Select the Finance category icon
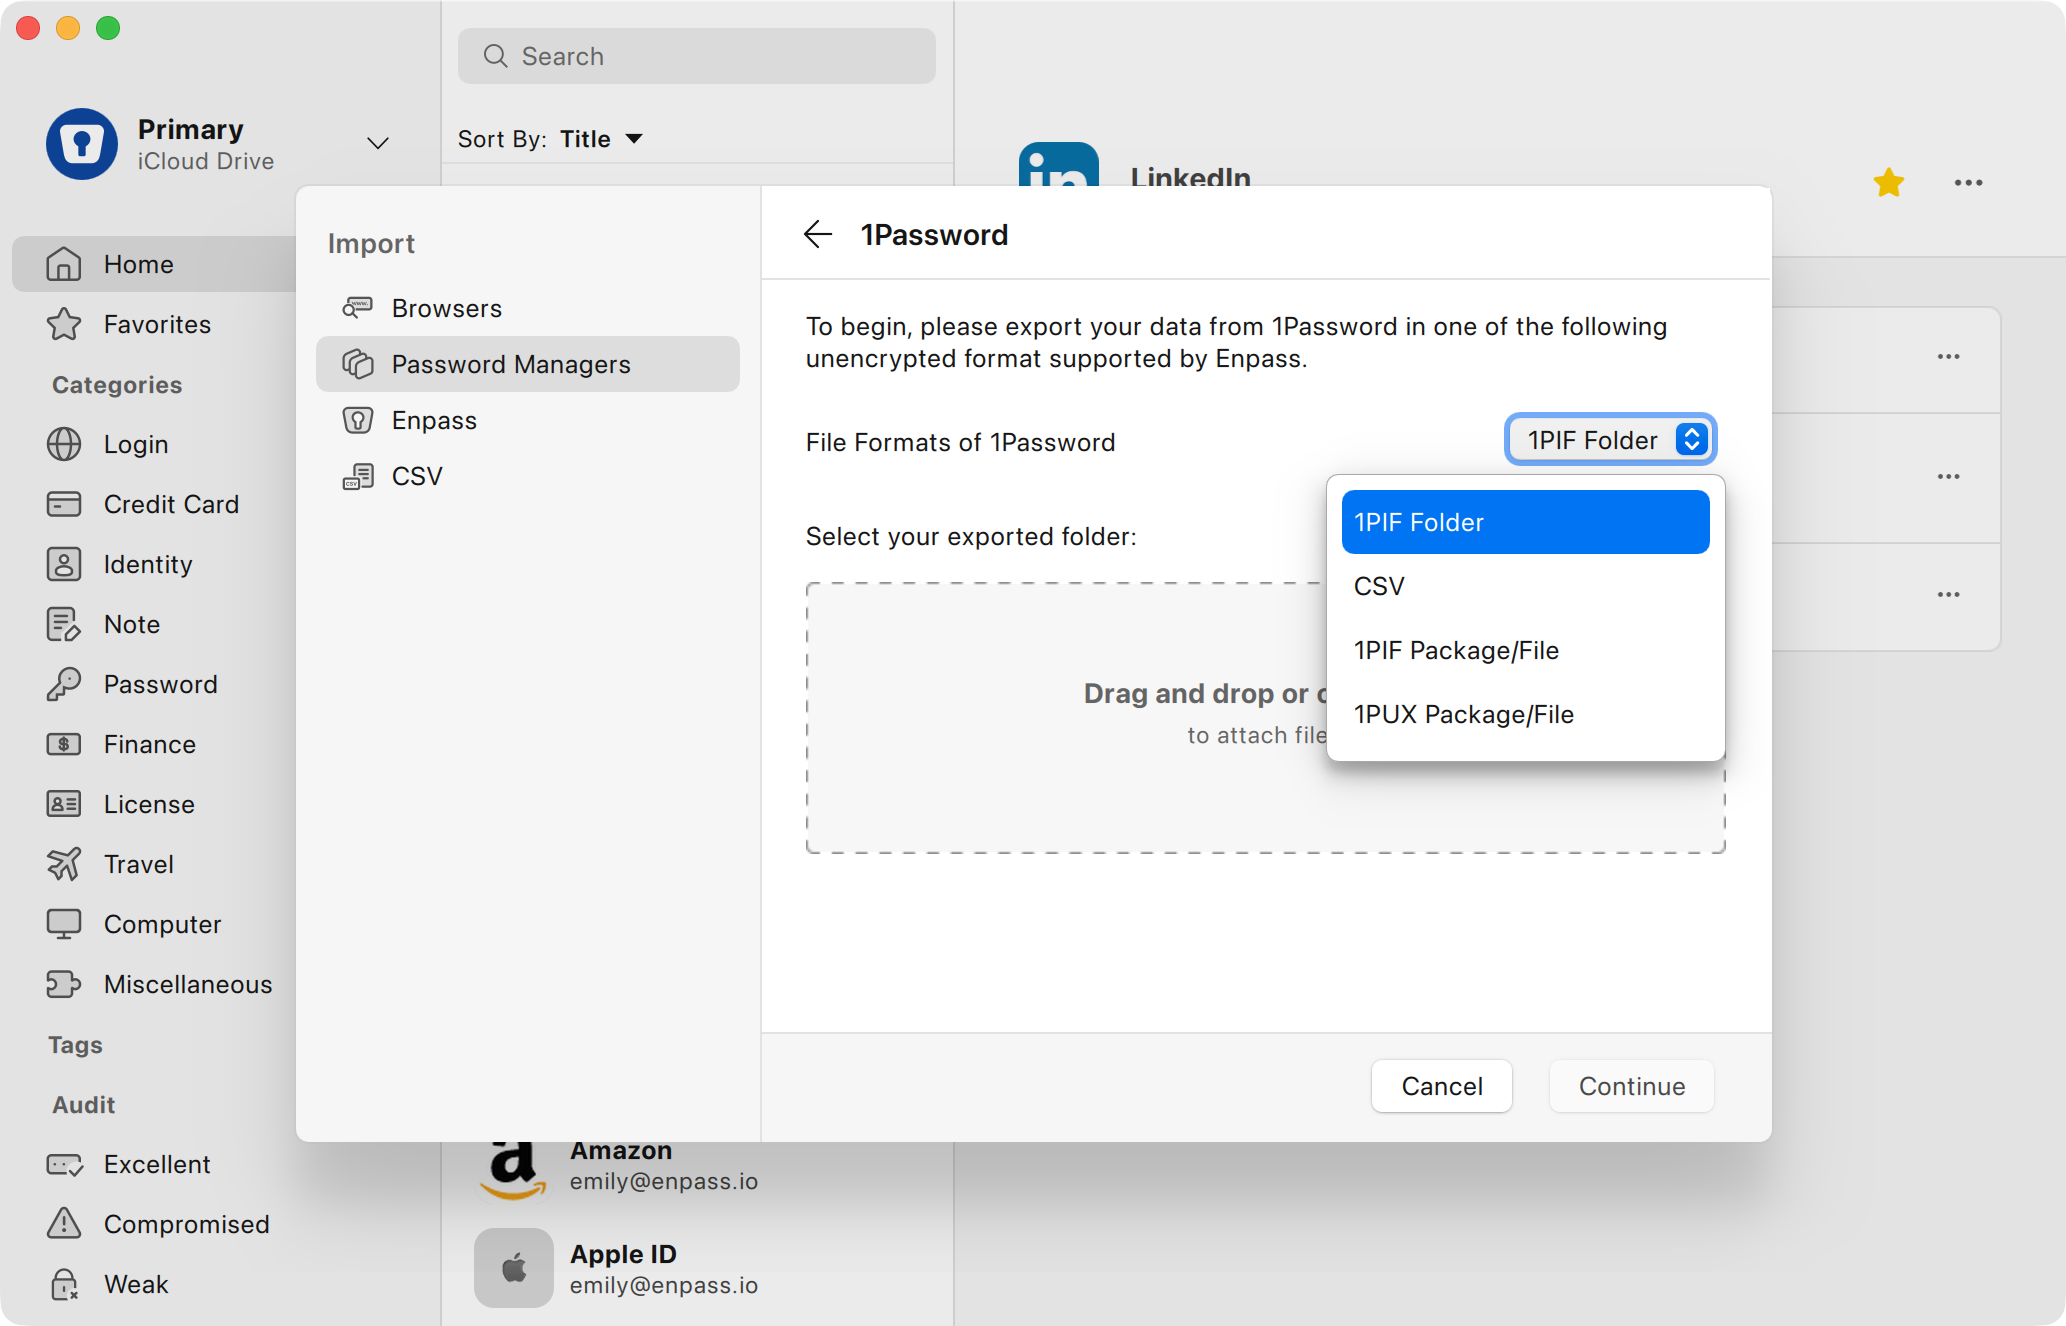 64,744
